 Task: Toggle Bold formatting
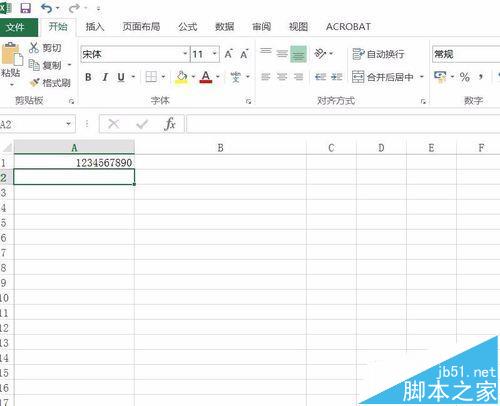pos(88,77)
